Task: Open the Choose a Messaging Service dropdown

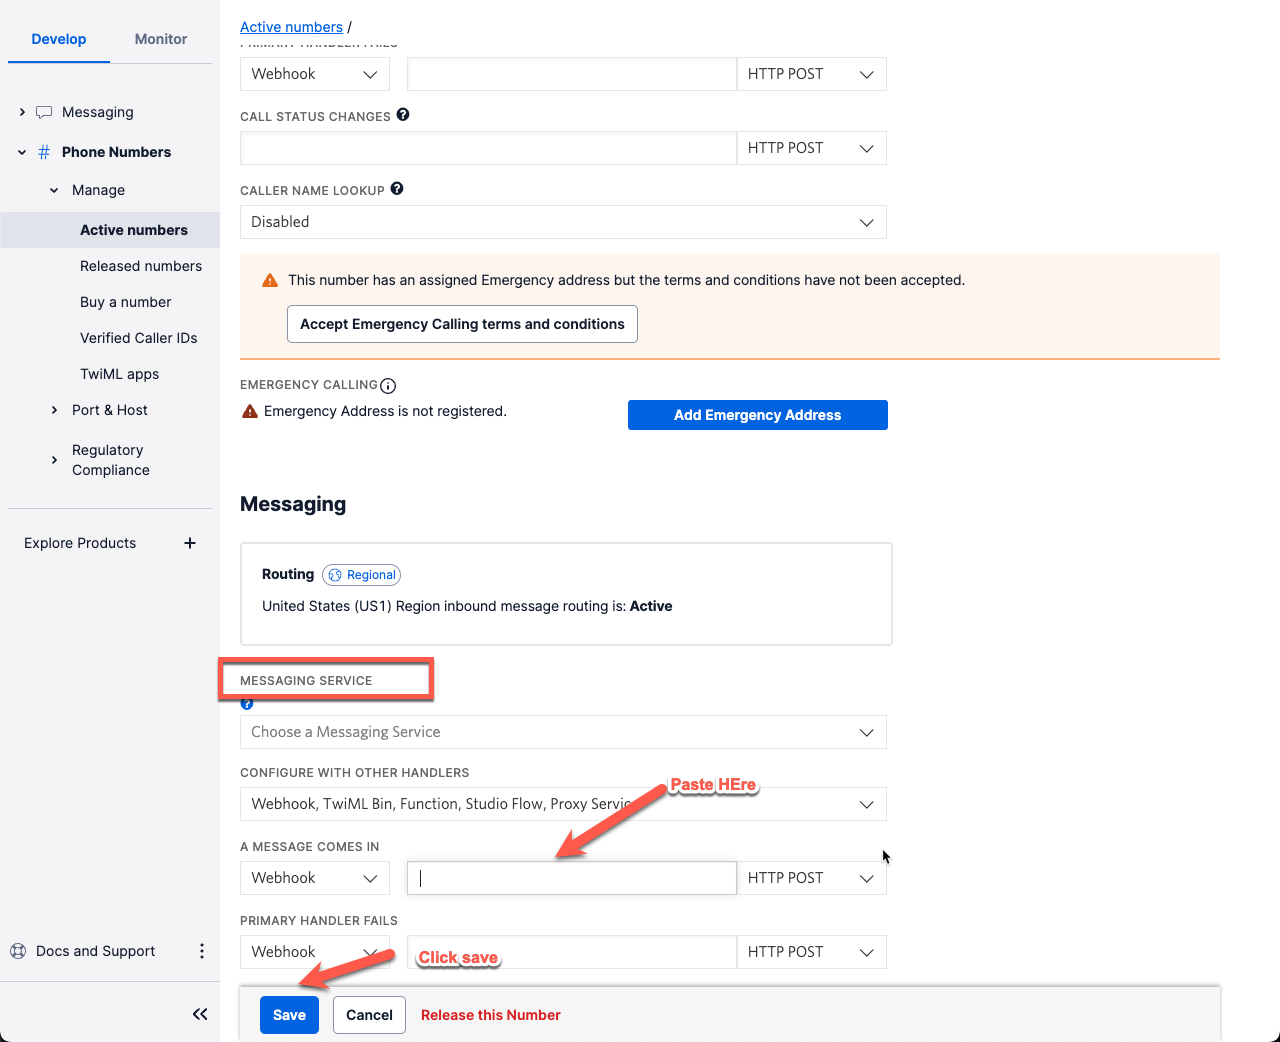Action: pyautogui.click(x=563, y=732)
